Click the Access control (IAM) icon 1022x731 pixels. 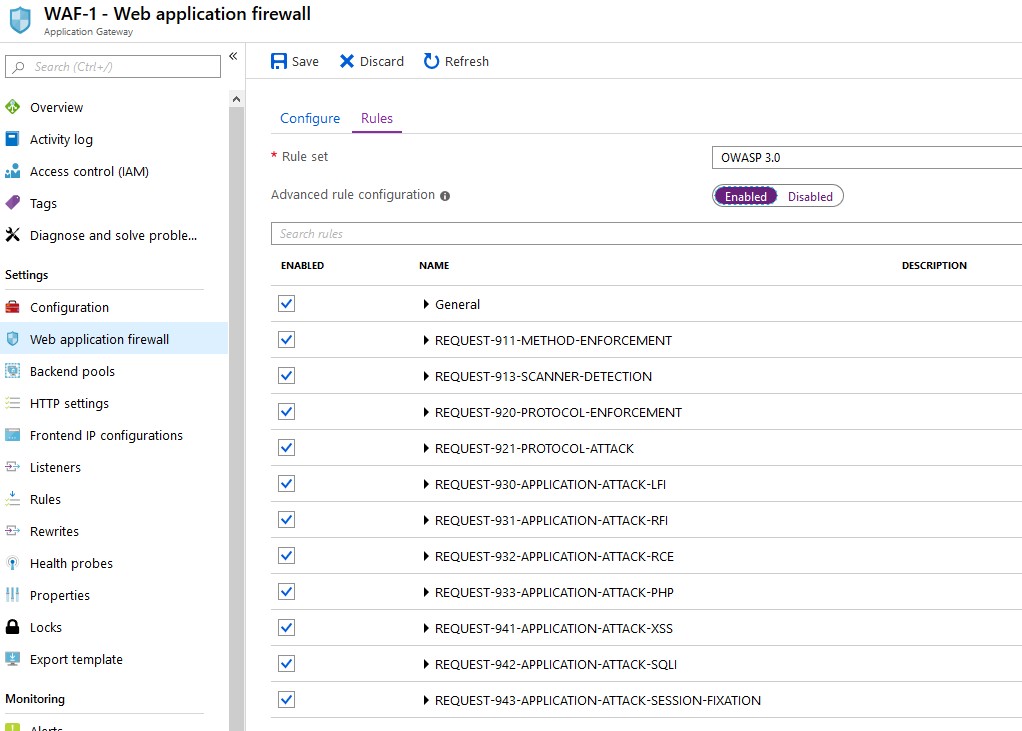tap(12, 171)
